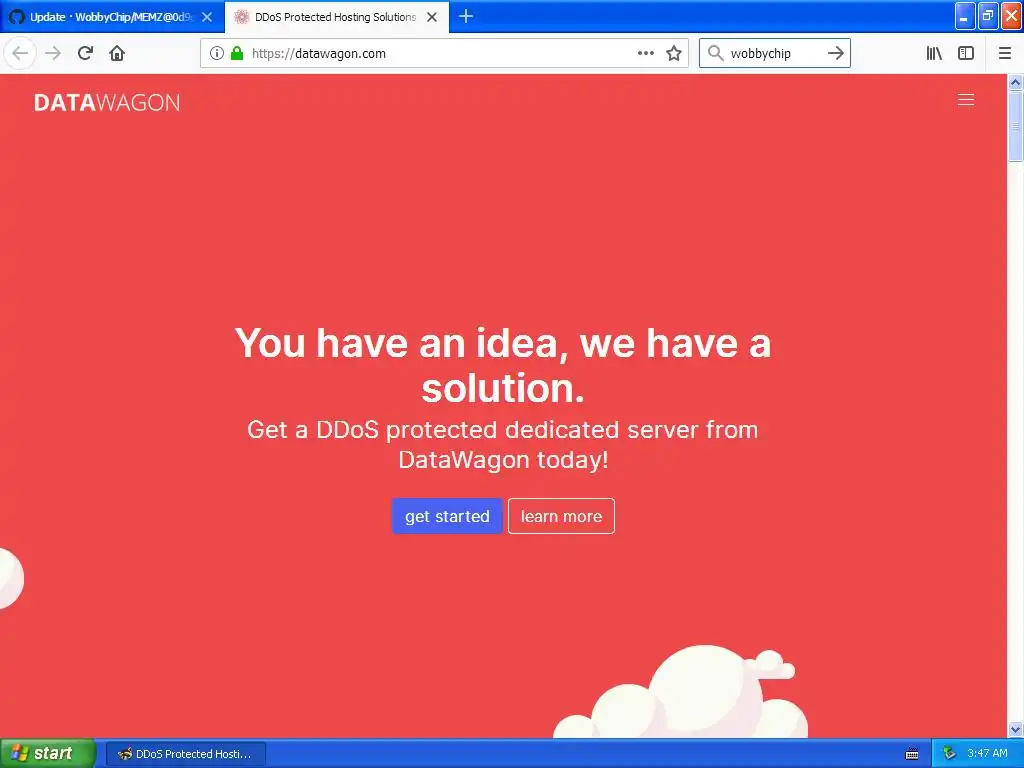1024x768 pixels.
Task: Click the keyboard icon in the taskbar
Action: 912,754
